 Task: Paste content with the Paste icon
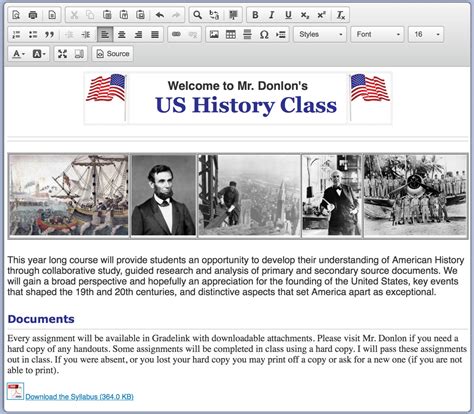pyautogui.click(x=107, y=15)
